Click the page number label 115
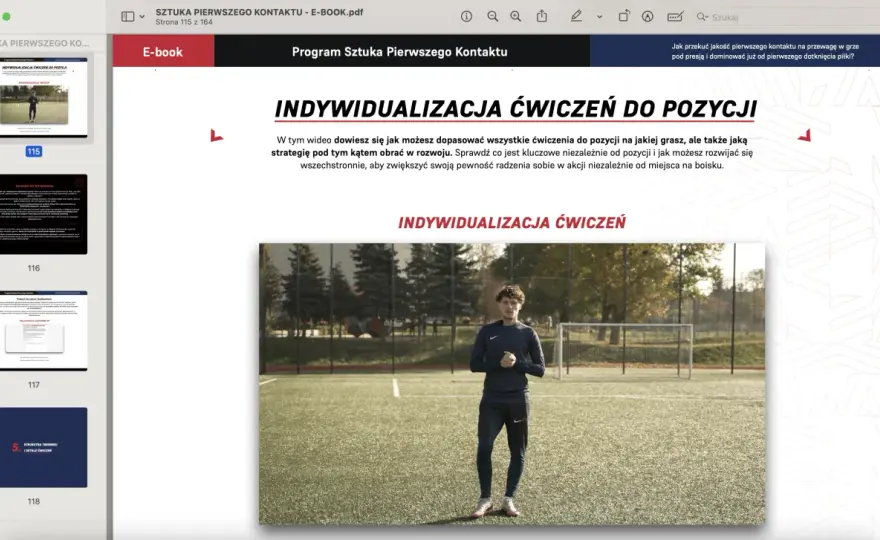 (34, 152)
